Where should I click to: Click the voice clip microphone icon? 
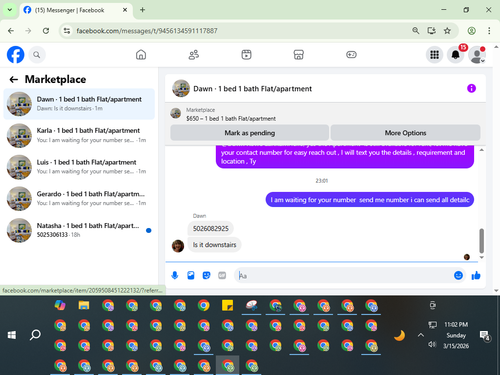[175, 275]
